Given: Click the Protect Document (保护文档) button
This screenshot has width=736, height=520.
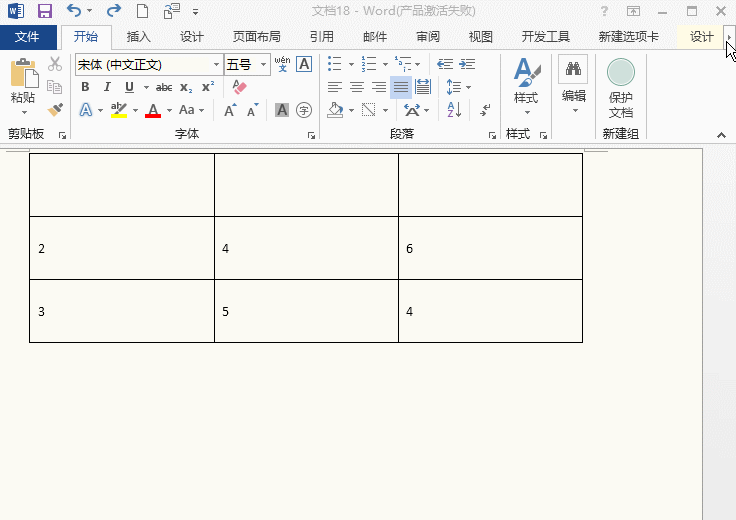Looking at the screenshot, I should click(621, 89).
